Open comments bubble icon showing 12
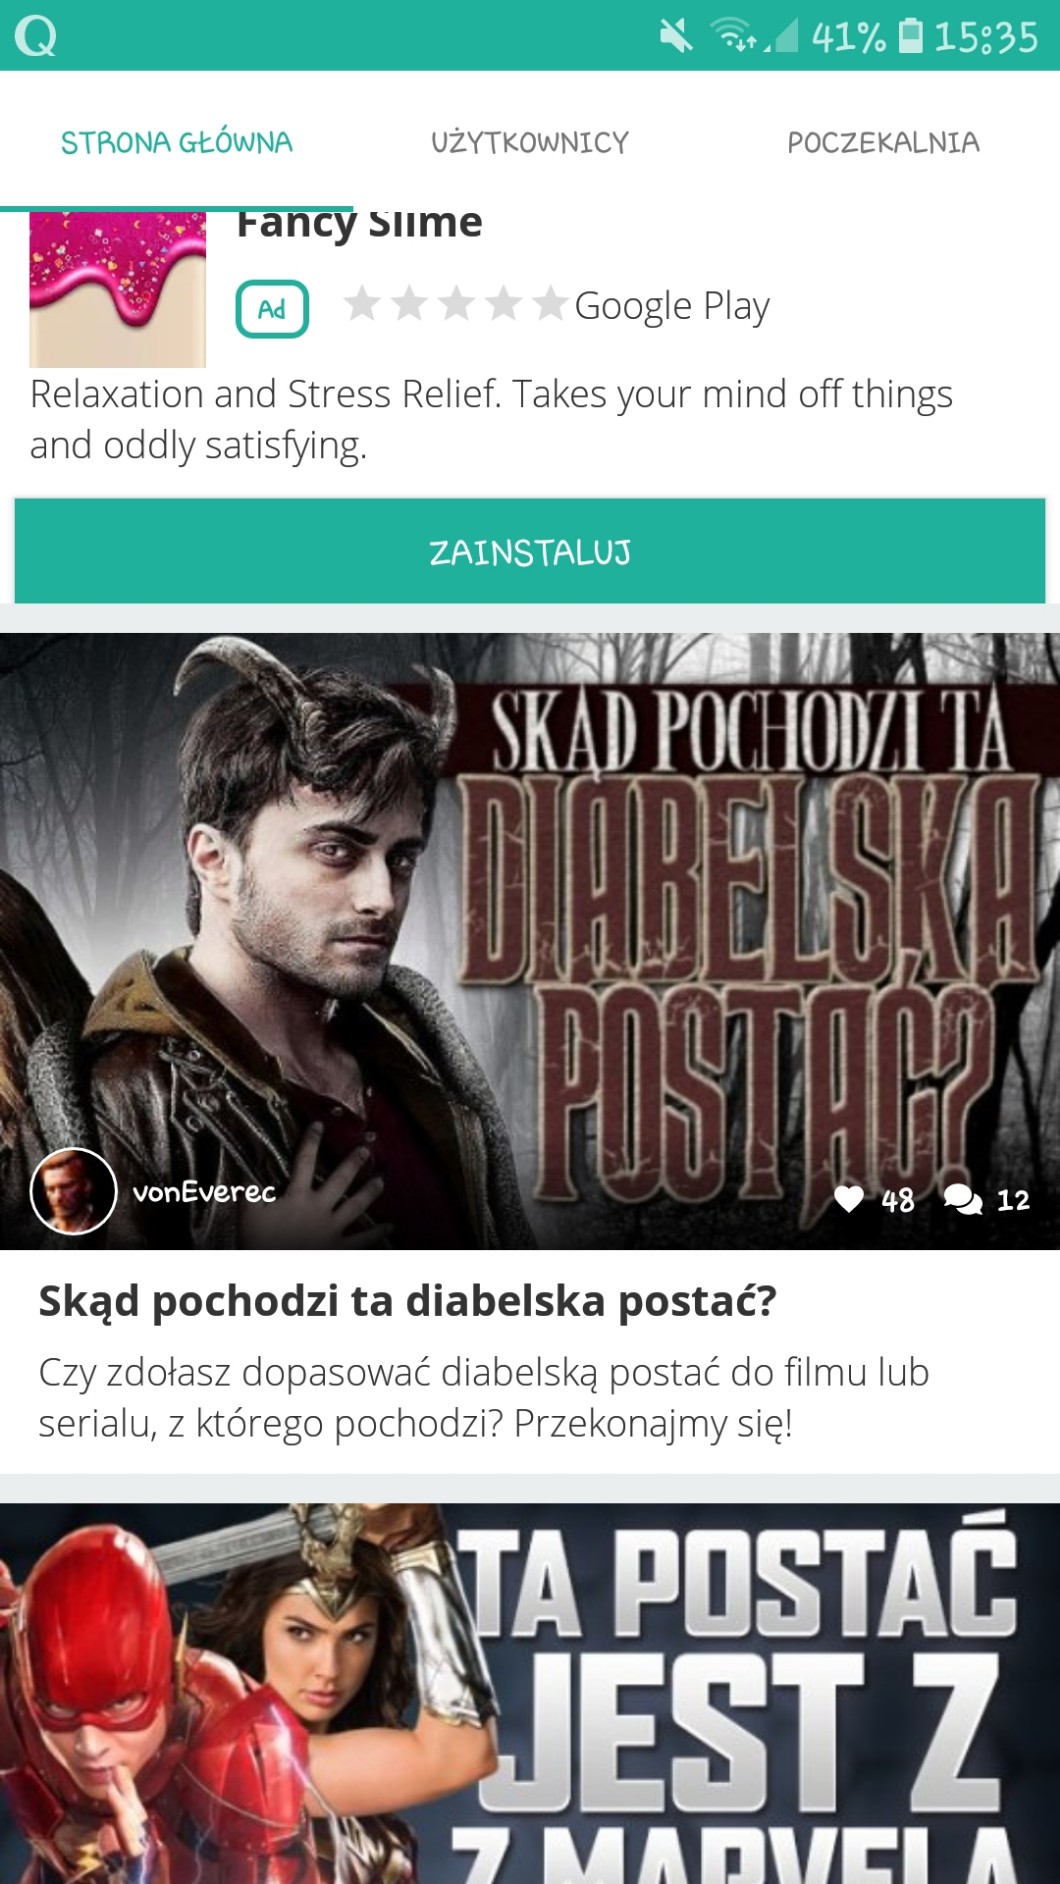 [963, 1198]
